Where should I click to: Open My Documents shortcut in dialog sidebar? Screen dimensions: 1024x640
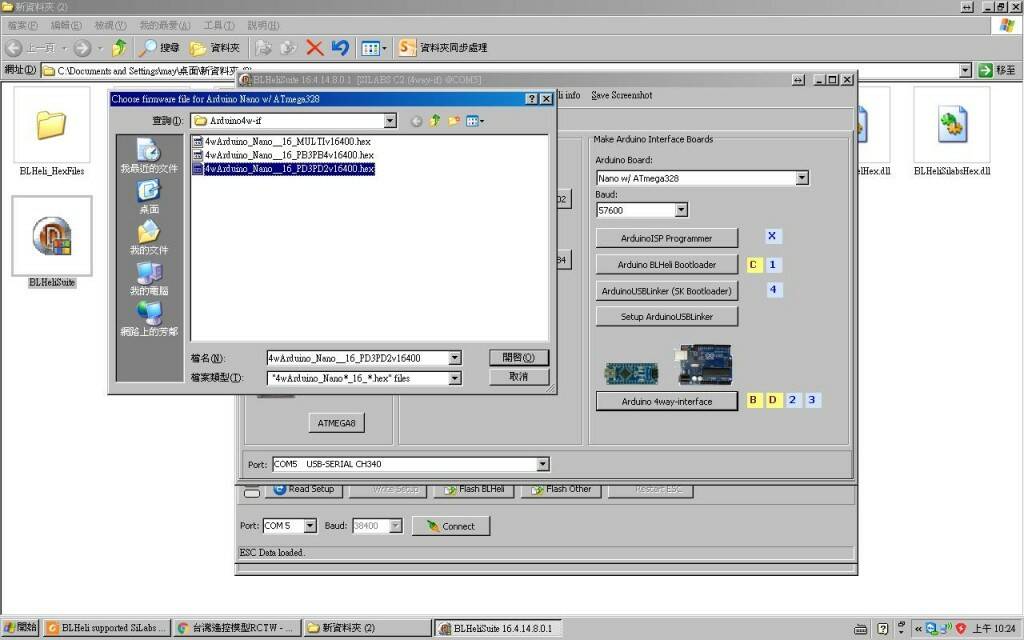149,238
